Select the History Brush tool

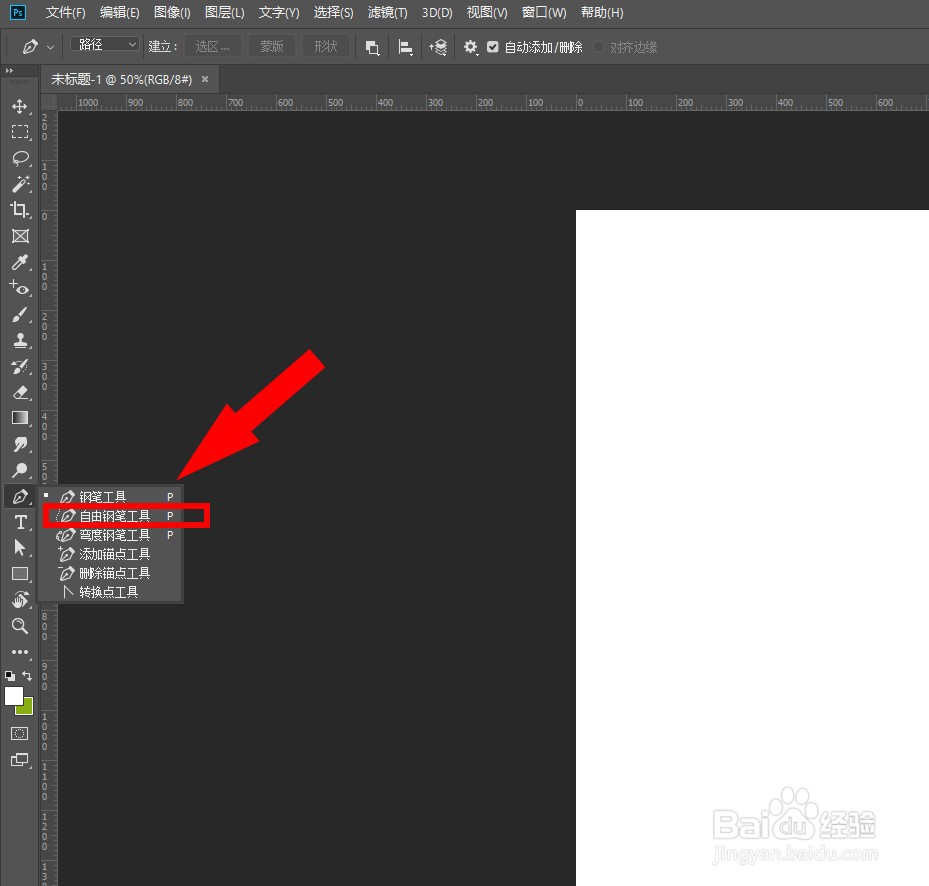(20, 366)
